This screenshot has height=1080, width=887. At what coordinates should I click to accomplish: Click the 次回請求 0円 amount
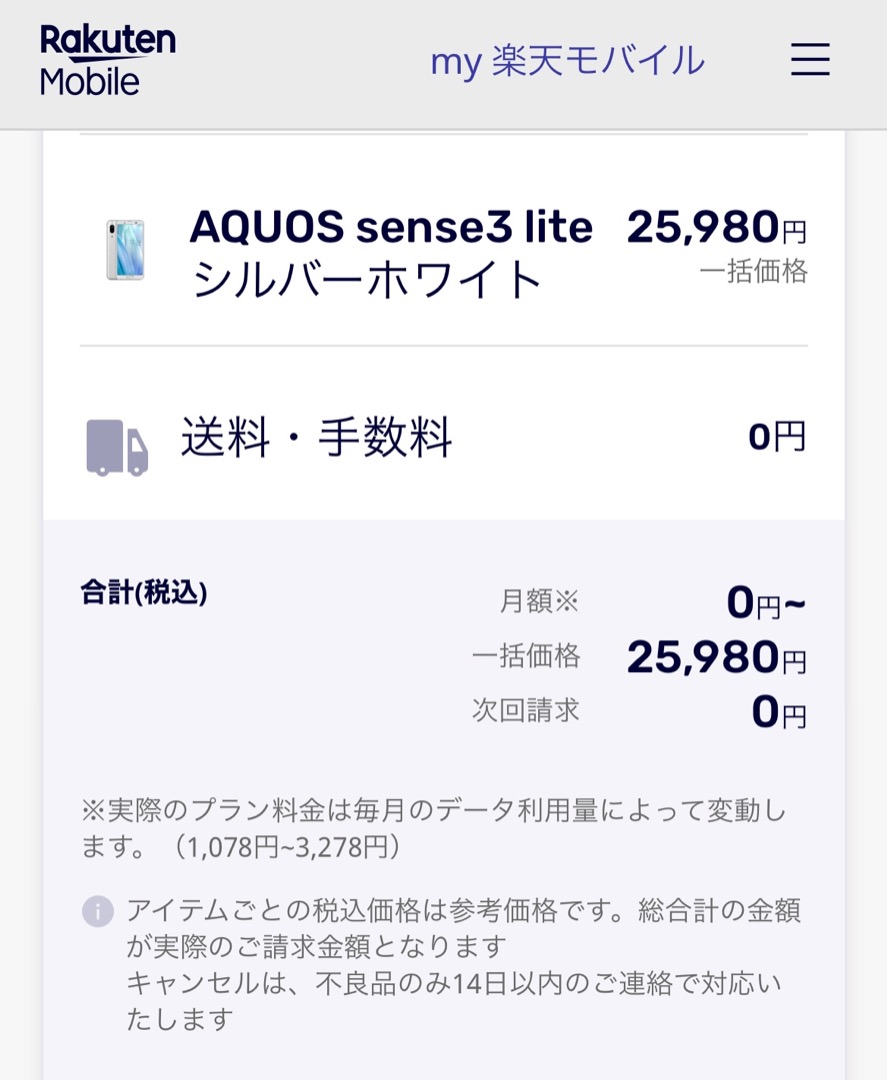pyautogui.click(x=779, y=712)
